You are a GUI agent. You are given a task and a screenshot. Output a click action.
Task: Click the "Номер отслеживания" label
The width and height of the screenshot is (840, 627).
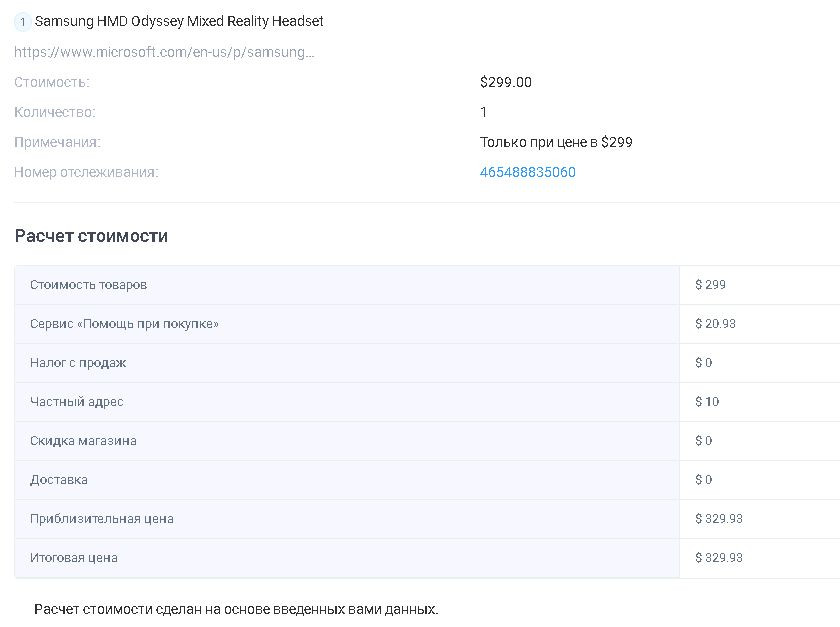point(86,172)
